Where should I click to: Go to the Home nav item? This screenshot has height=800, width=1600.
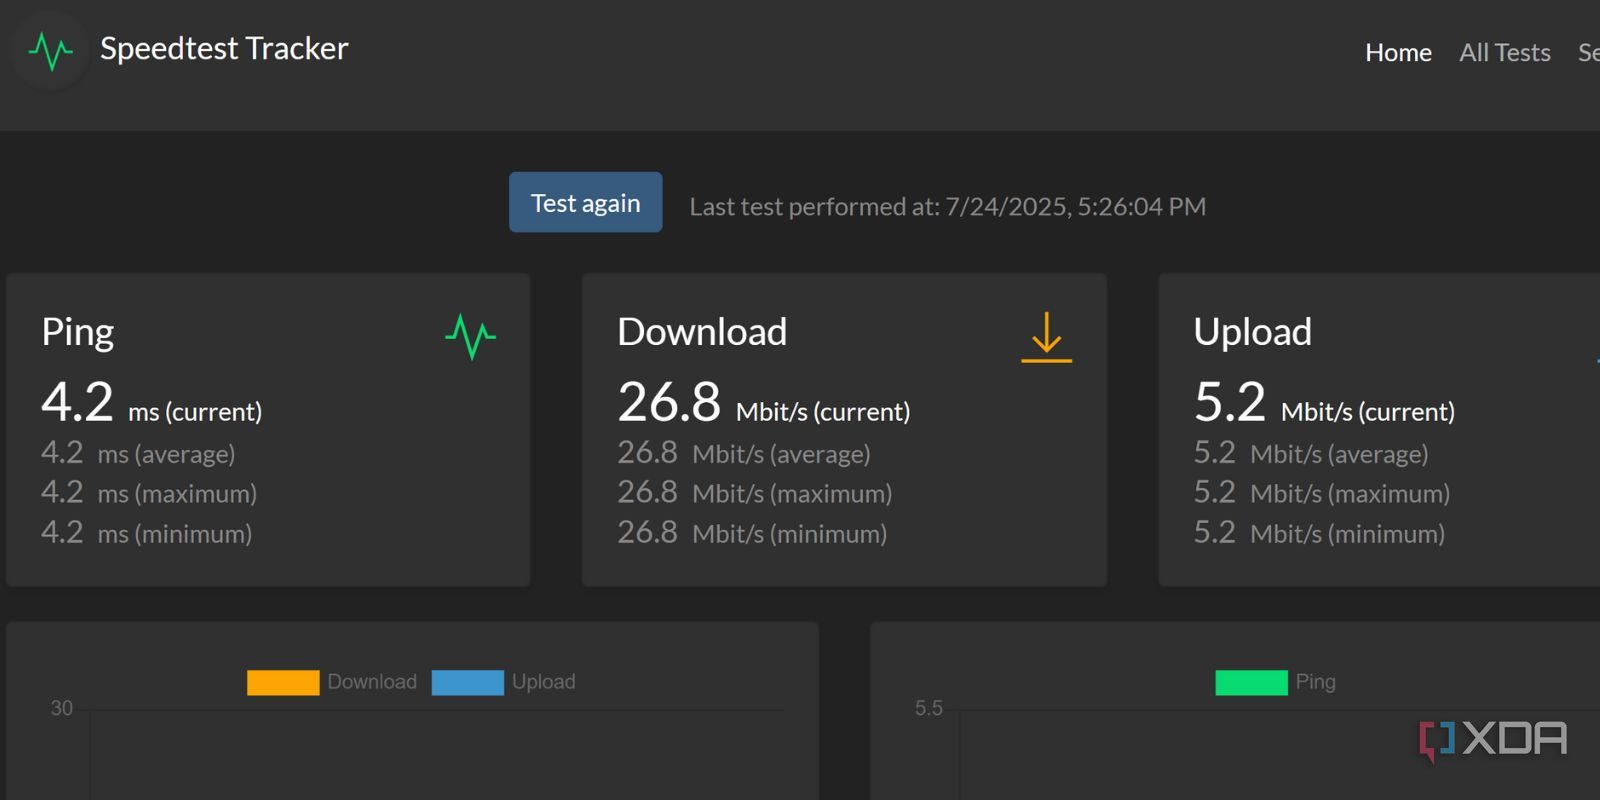click(x=1398, y=52)
